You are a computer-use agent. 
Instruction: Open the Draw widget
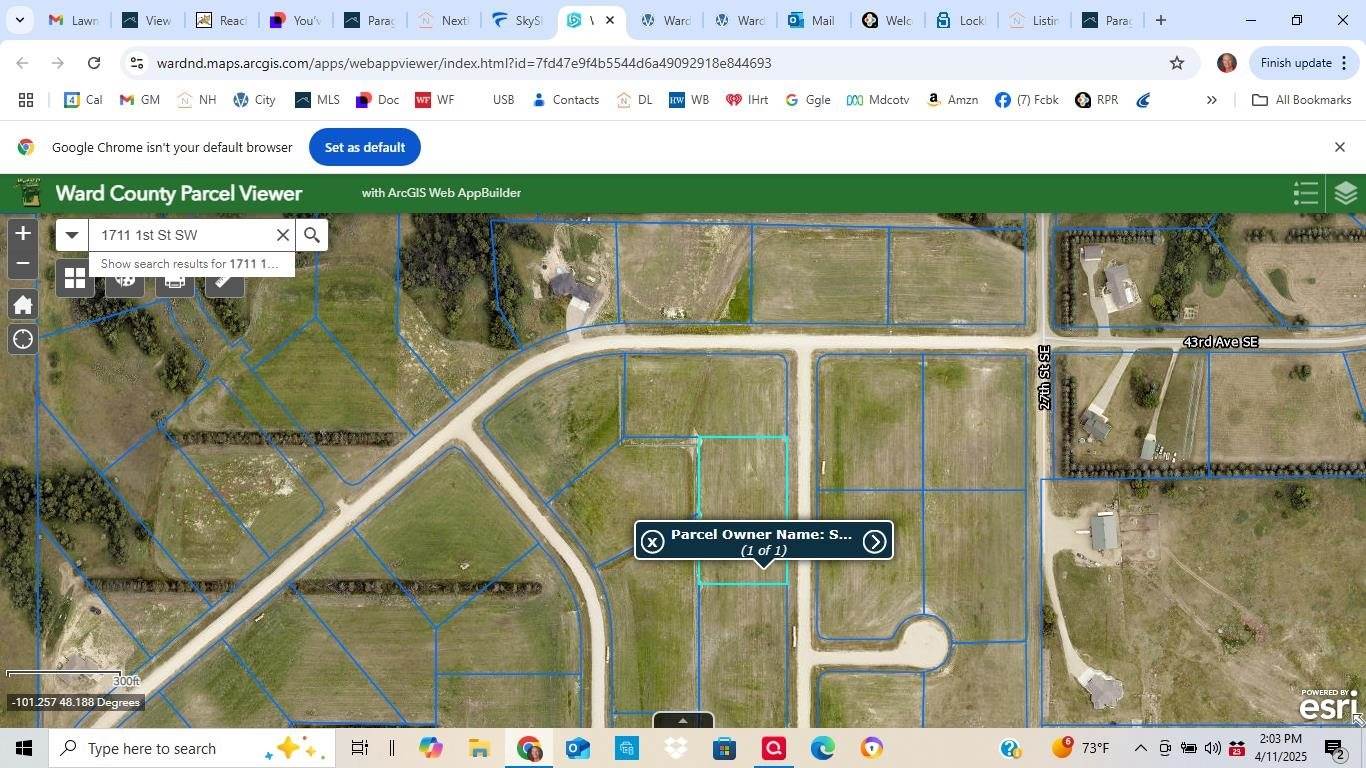click(124, 279)
